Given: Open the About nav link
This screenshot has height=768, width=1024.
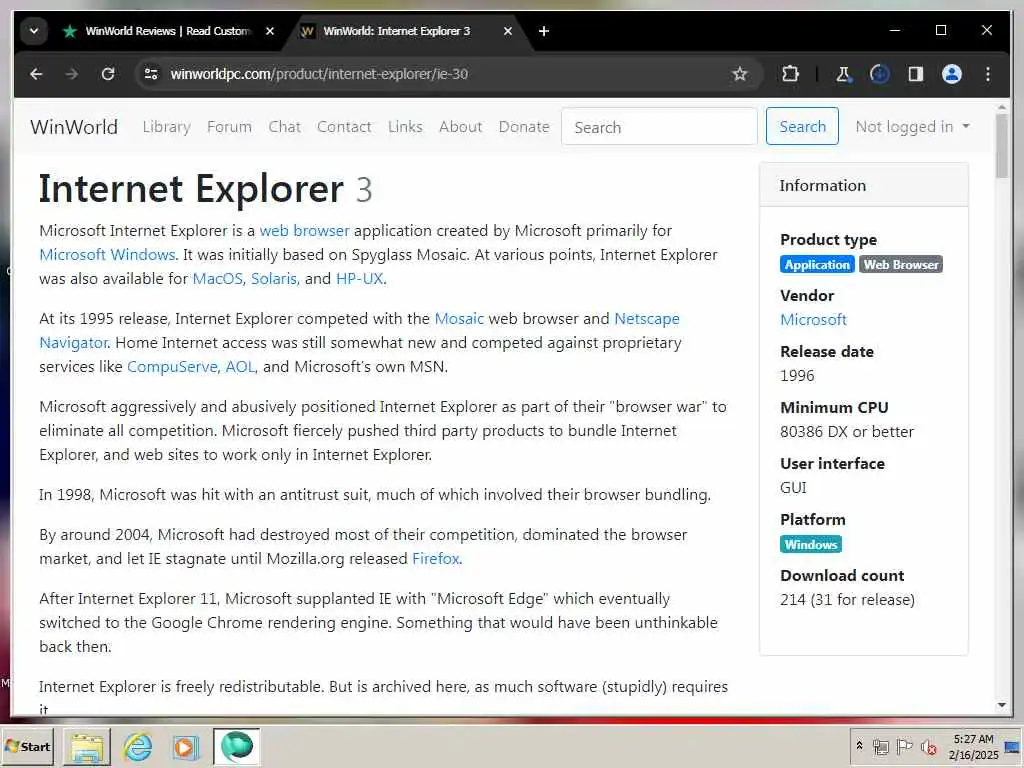Looking at the screenshot, I should pyautogui.click(x=460, y=127).
